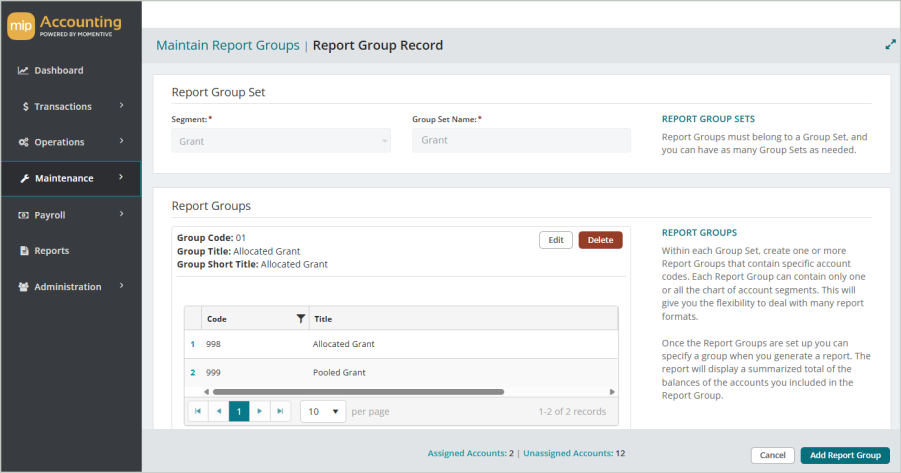The height and width of the screenshot is (473, 901).
Task: Click the Dashboard chart icon
Action: click(23, 71)
